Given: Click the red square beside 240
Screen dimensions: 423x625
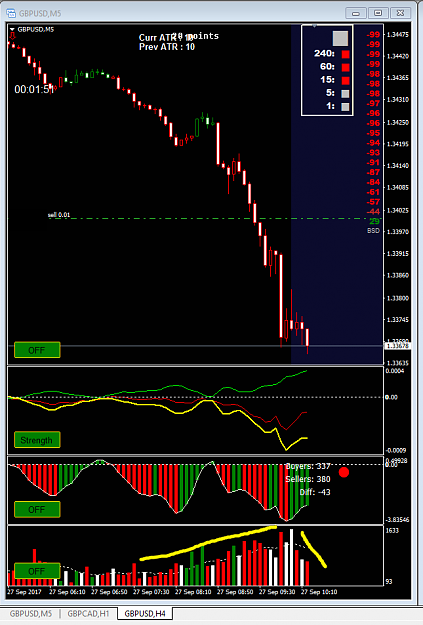Looking at the screenshot, I should point(345,54).
